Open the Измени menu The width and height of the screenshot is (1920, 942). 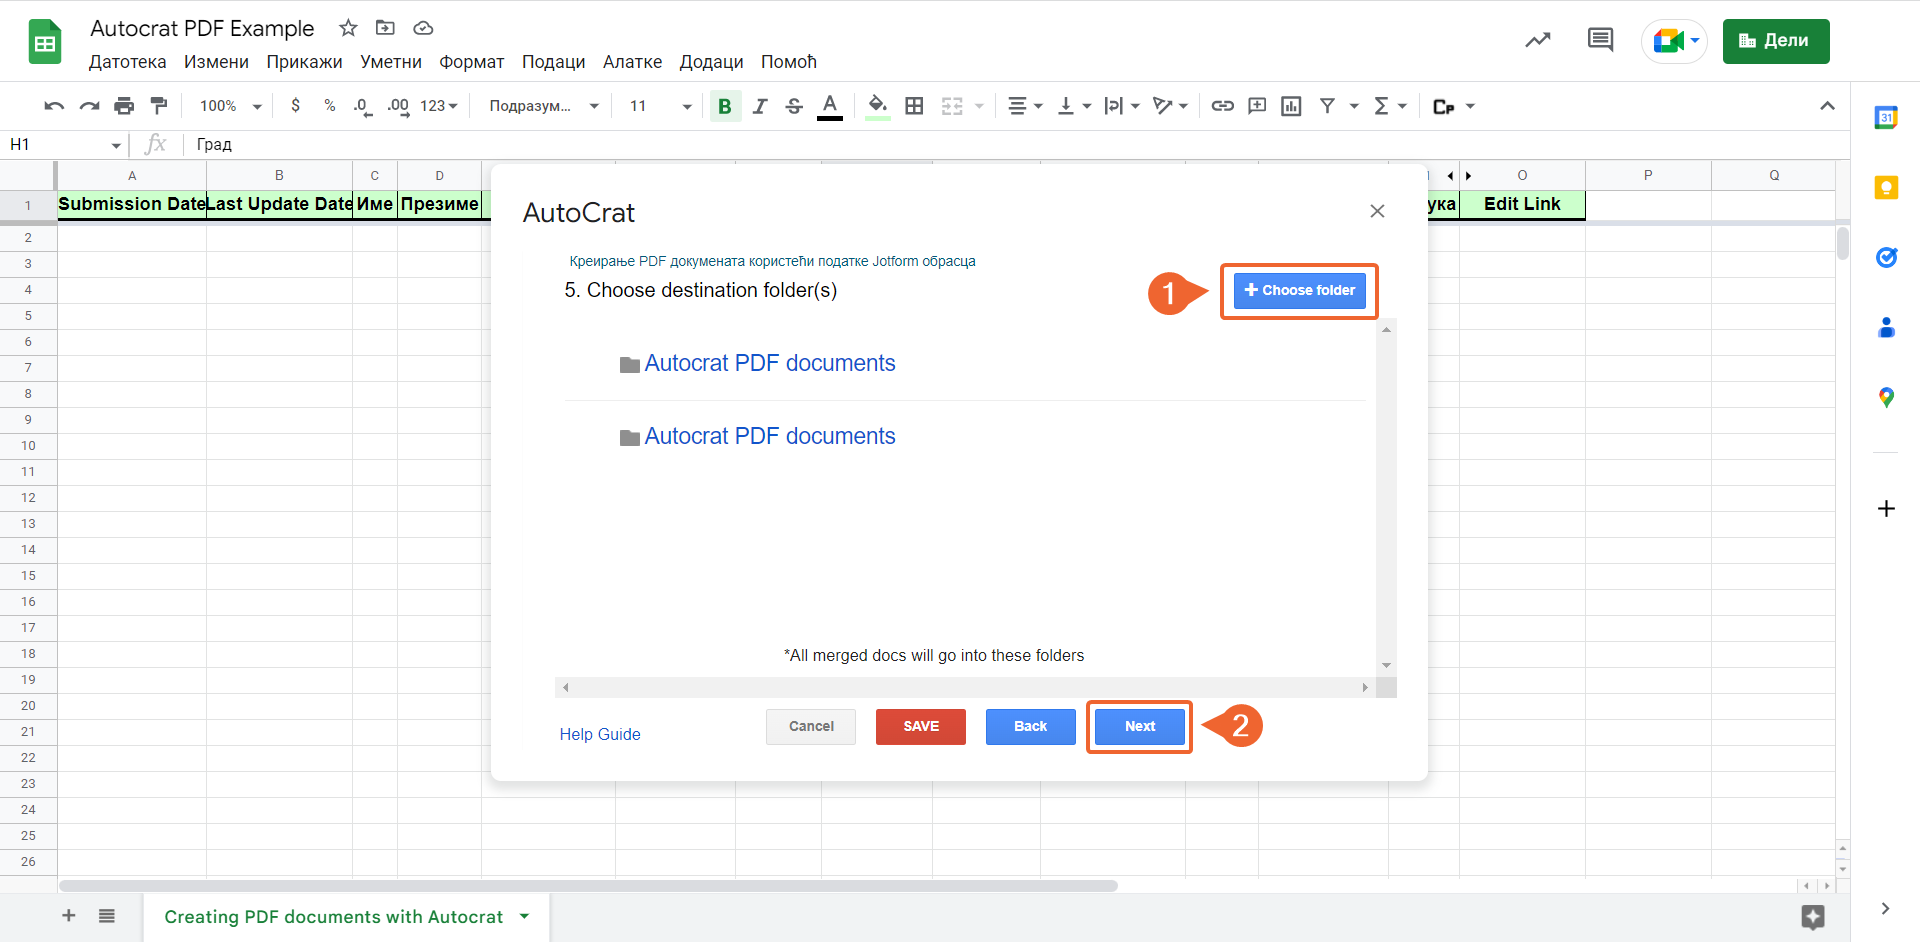point(216,62)
